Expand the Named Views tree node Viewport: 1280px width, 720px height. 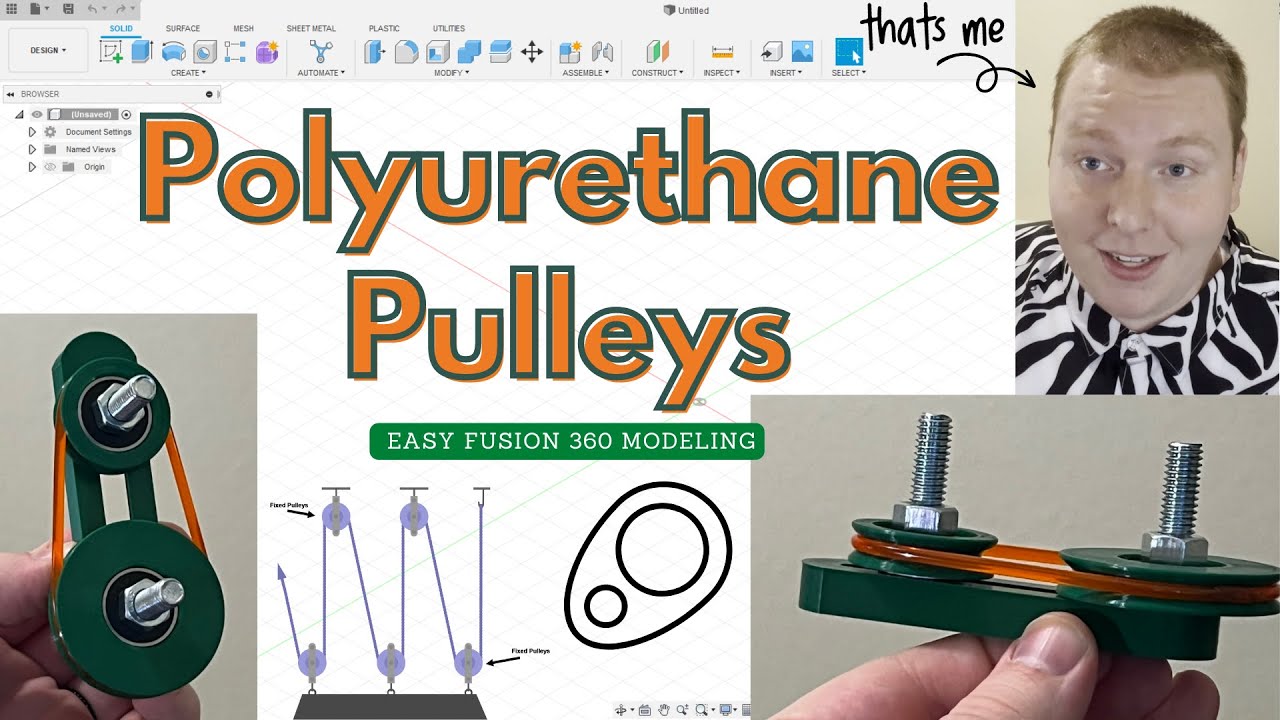32,149
